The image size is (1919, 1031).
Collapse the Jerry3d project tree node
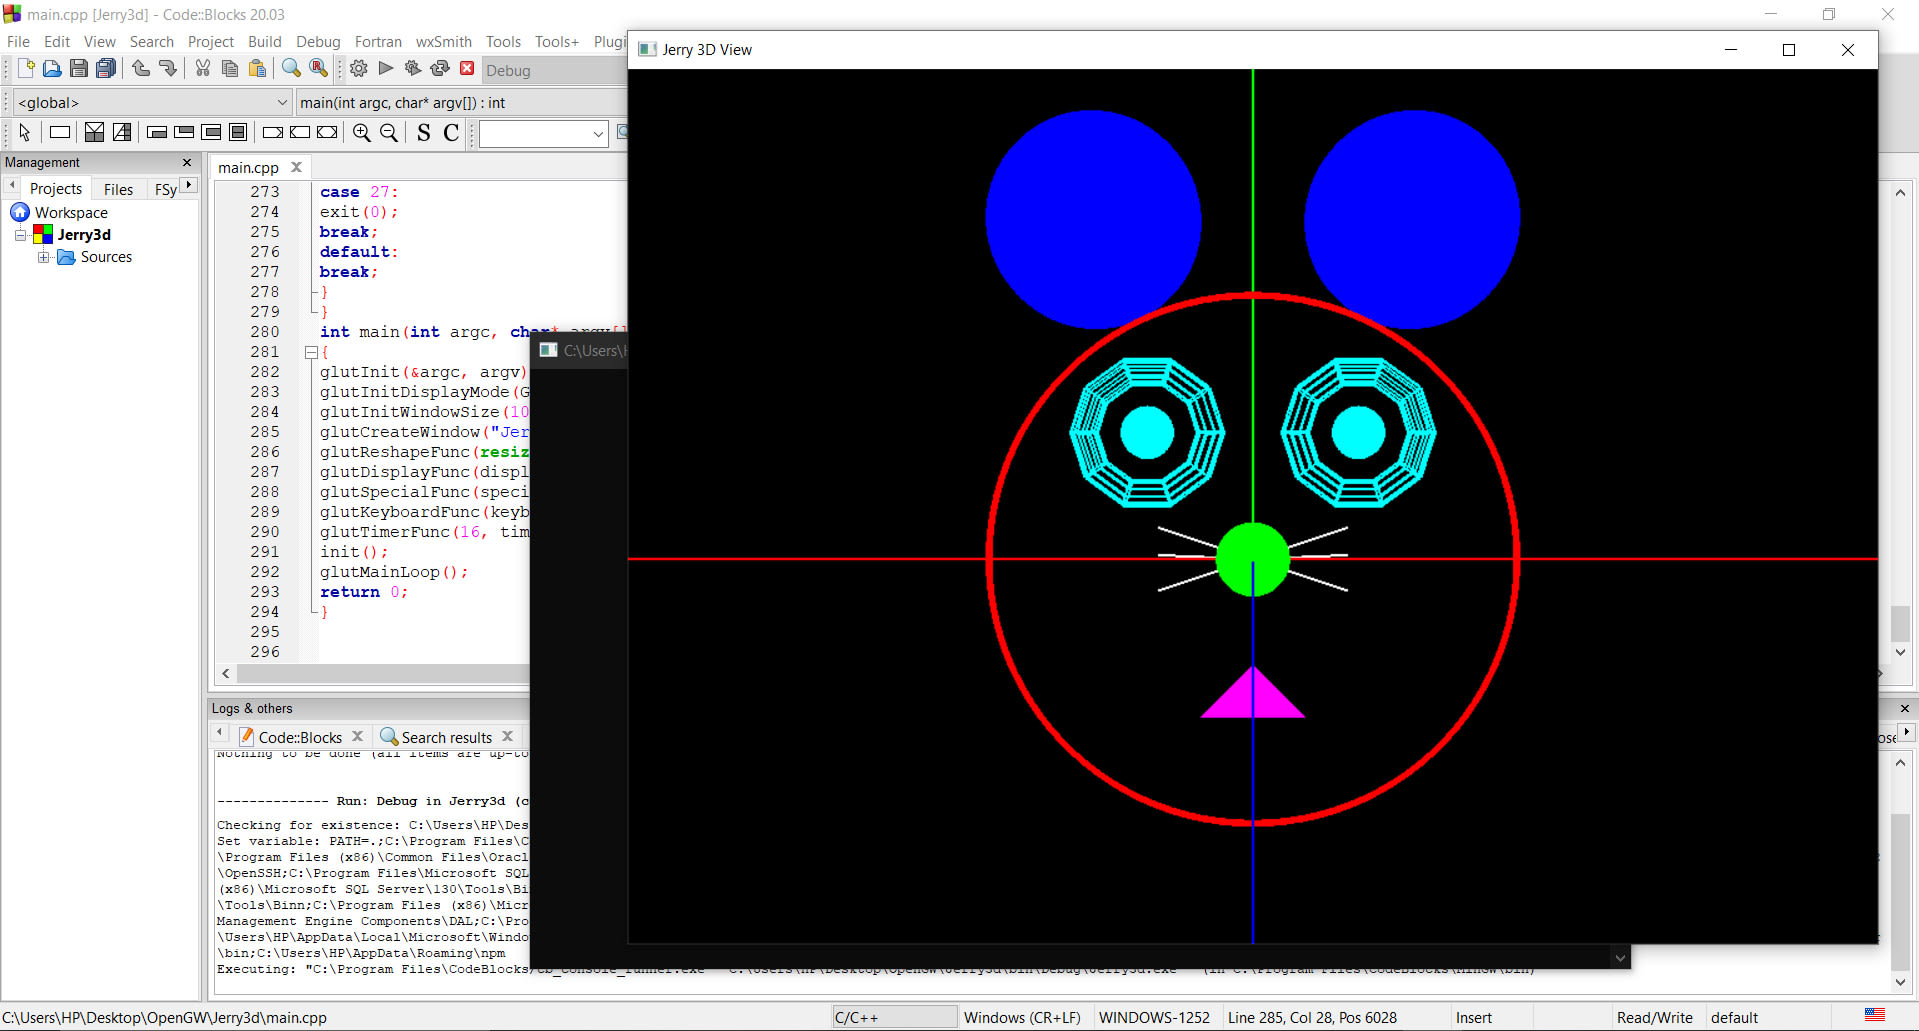tap(20, 235)
